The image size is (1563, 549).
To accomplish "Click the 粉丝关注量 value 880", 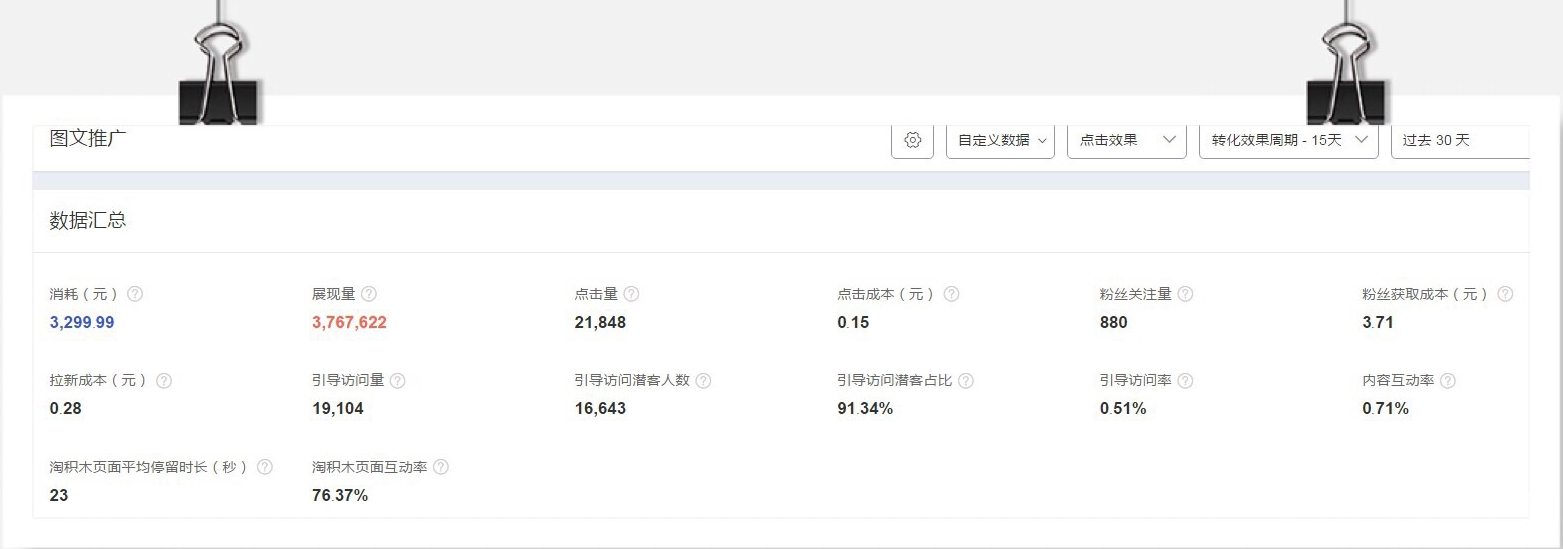I will 1113,323.
